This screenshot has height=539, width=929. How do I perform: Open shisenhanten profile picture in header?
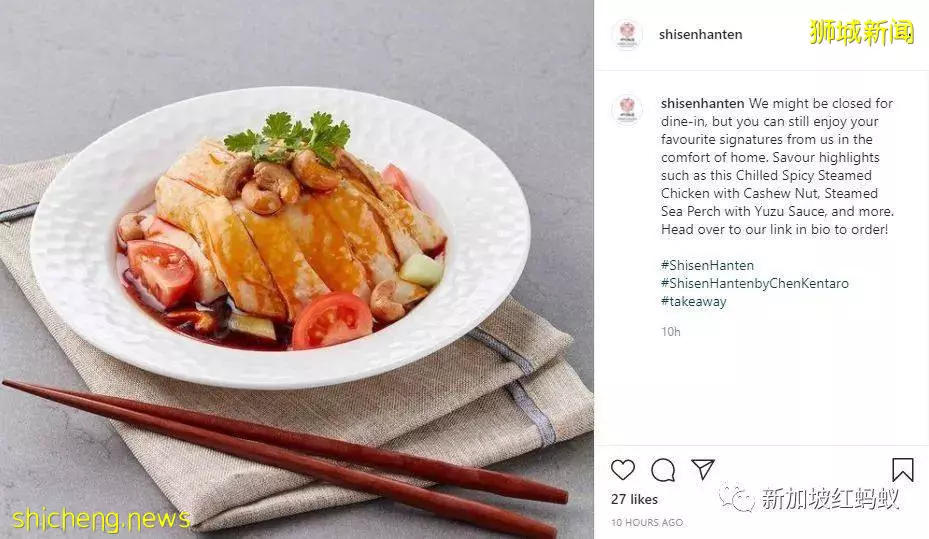click(627, 34)
